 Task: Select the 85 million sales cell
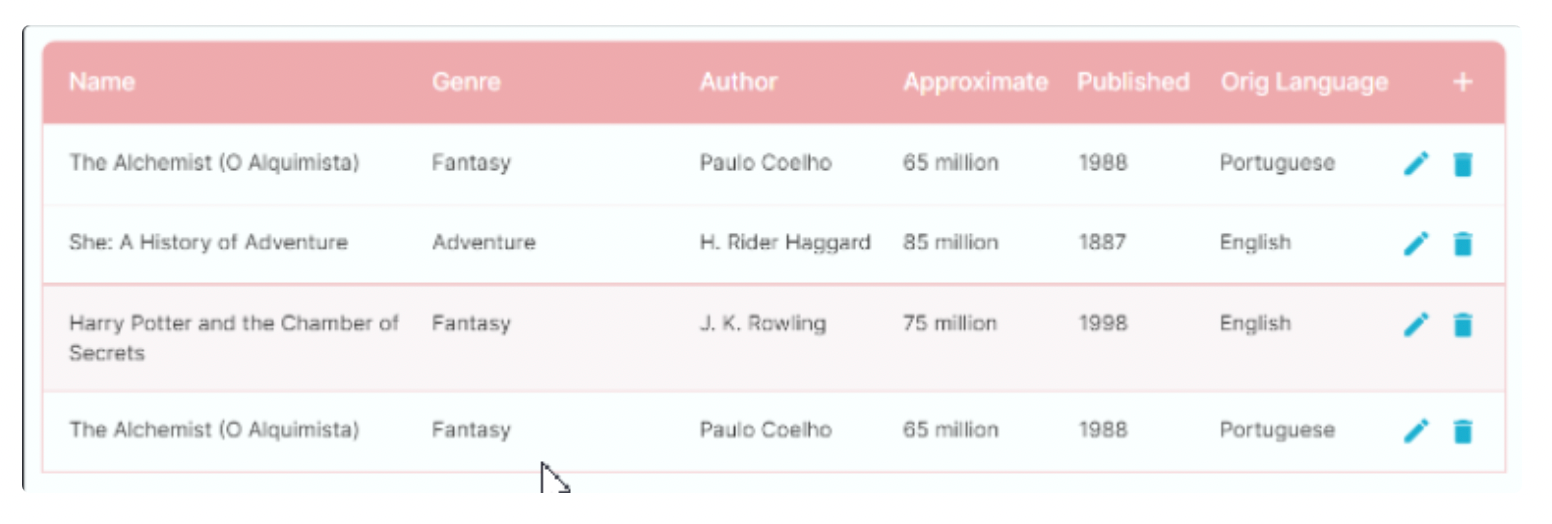point(950,242)
